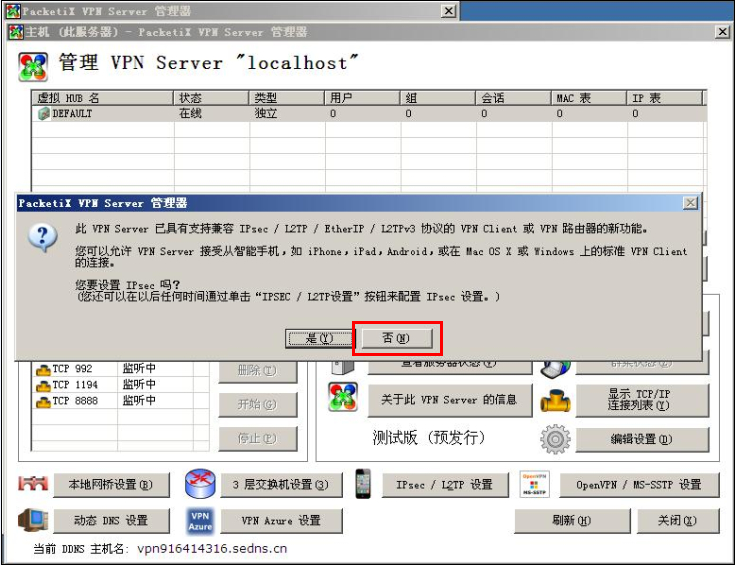This screenshot has height=565, width=735.
Task: Click the 独立 type cell of DEFAULT
Action: (x=266, y=113)
